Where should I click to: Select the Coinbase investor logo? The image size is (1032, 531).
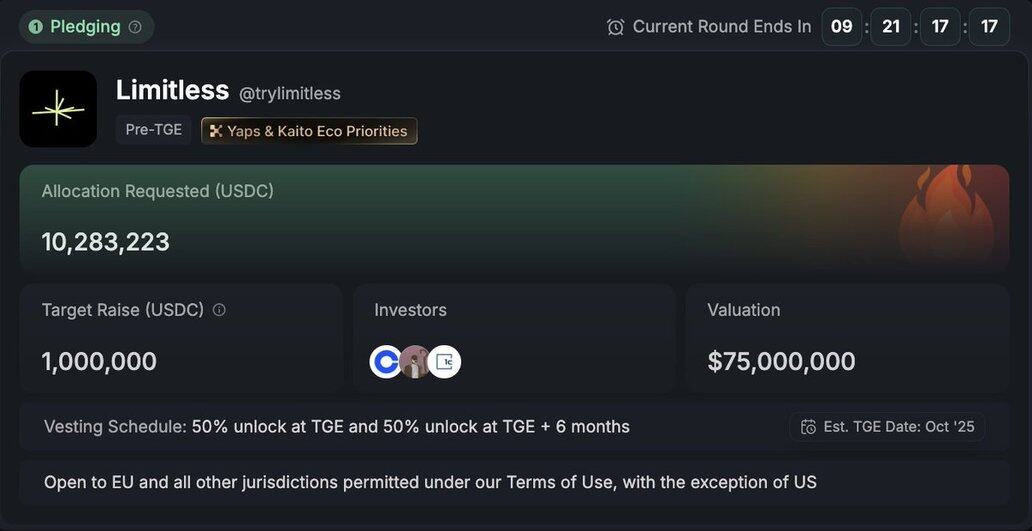[x=385, y=361]
